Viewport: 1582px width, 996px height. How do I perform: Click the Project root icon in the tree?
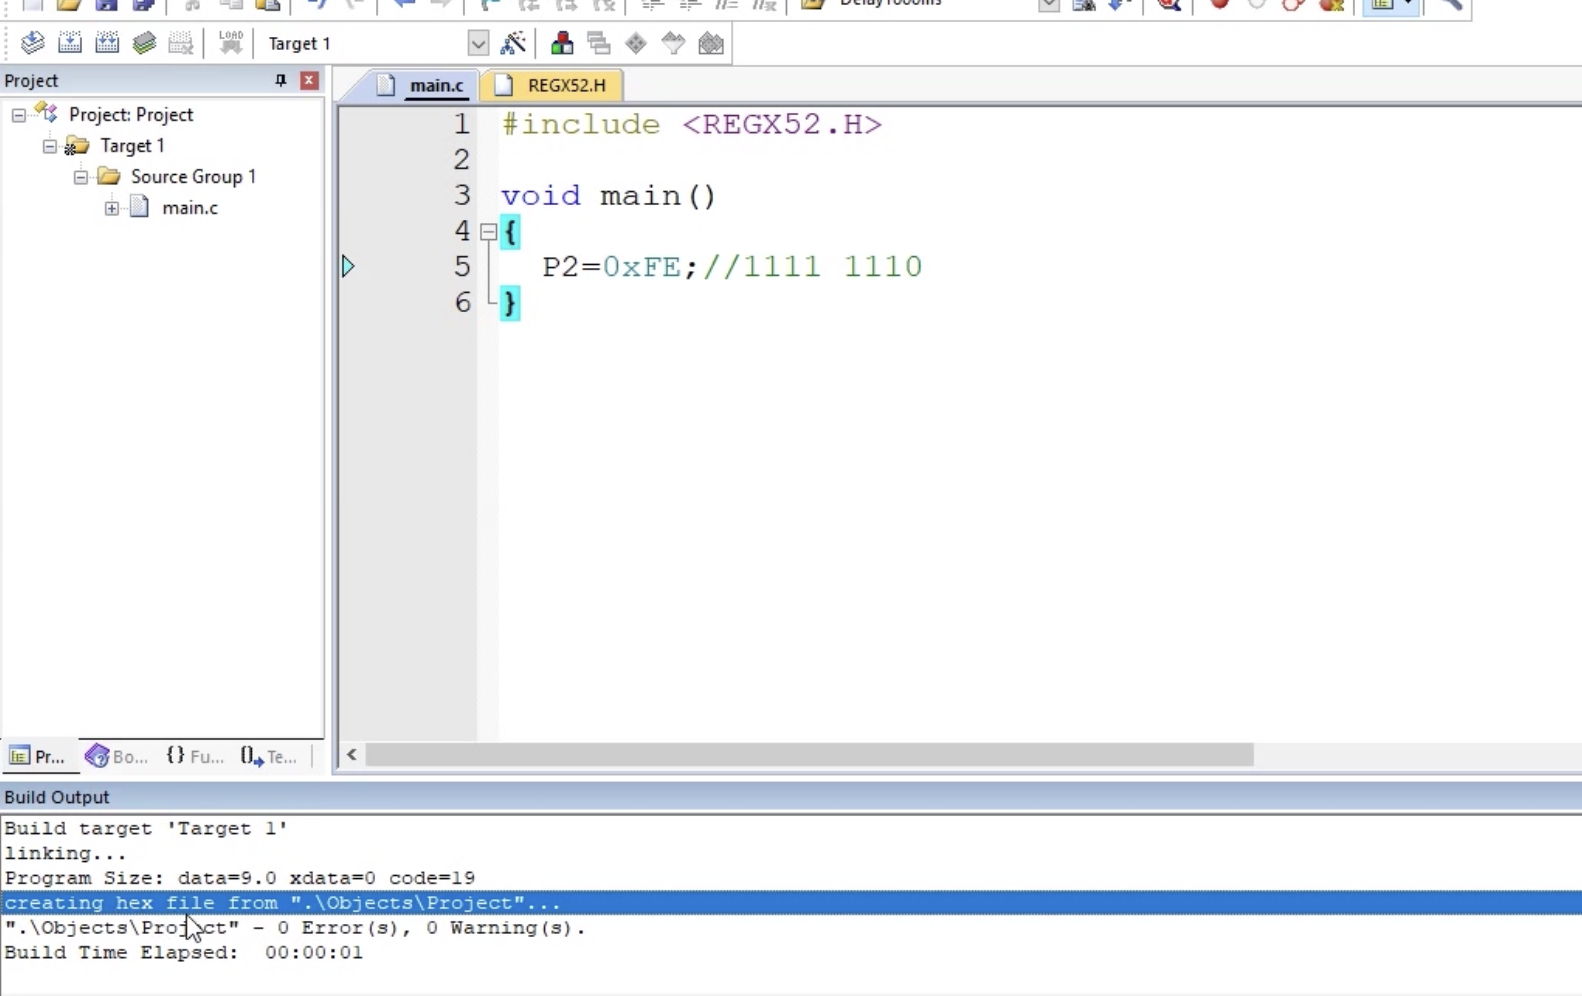pyautogui.click(x=46, y=113)
